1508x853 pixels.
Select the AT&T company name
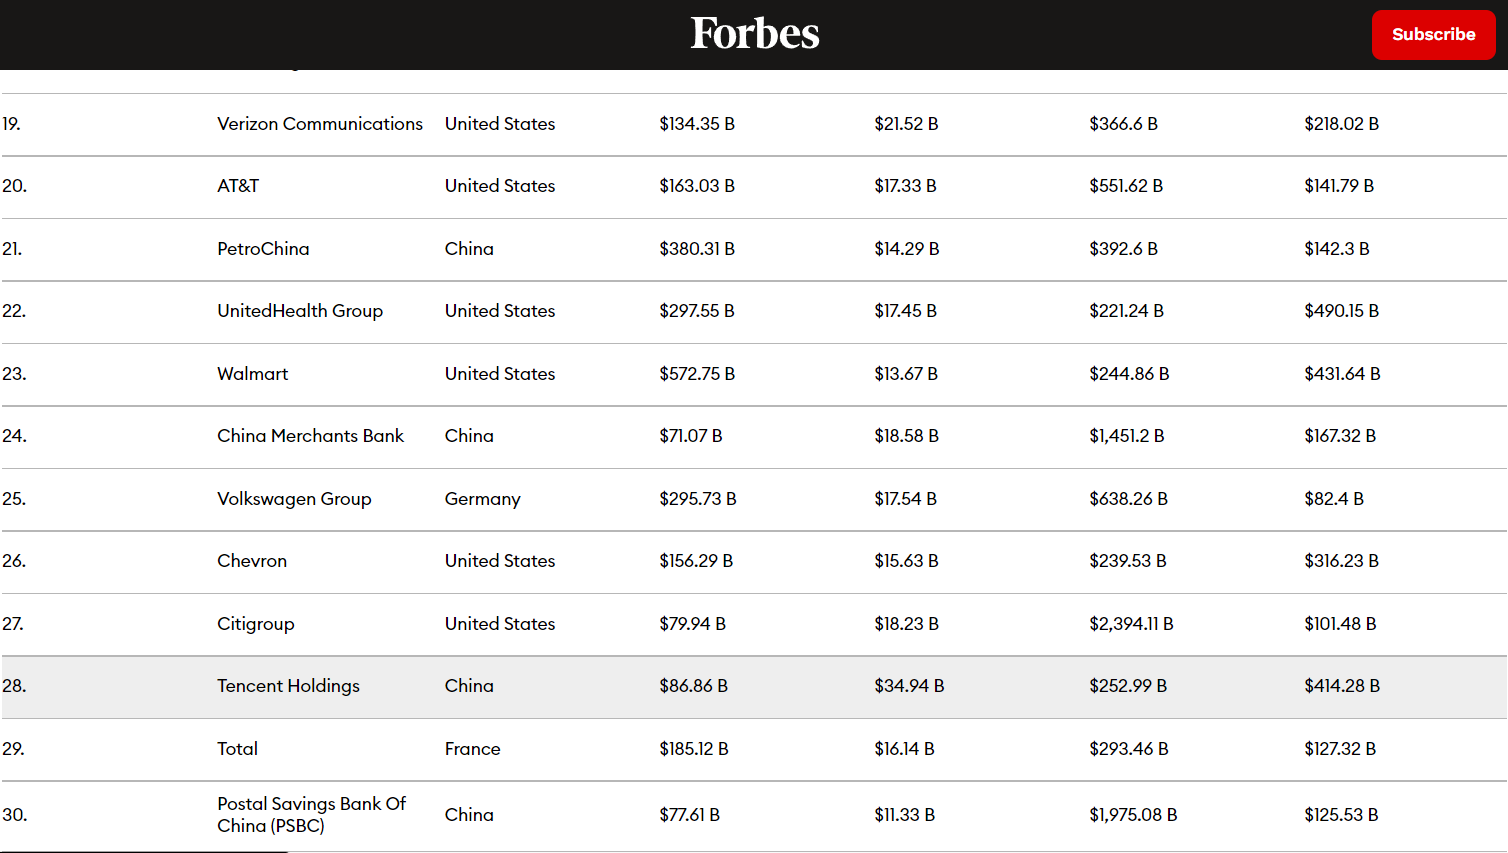pos(238,186)
